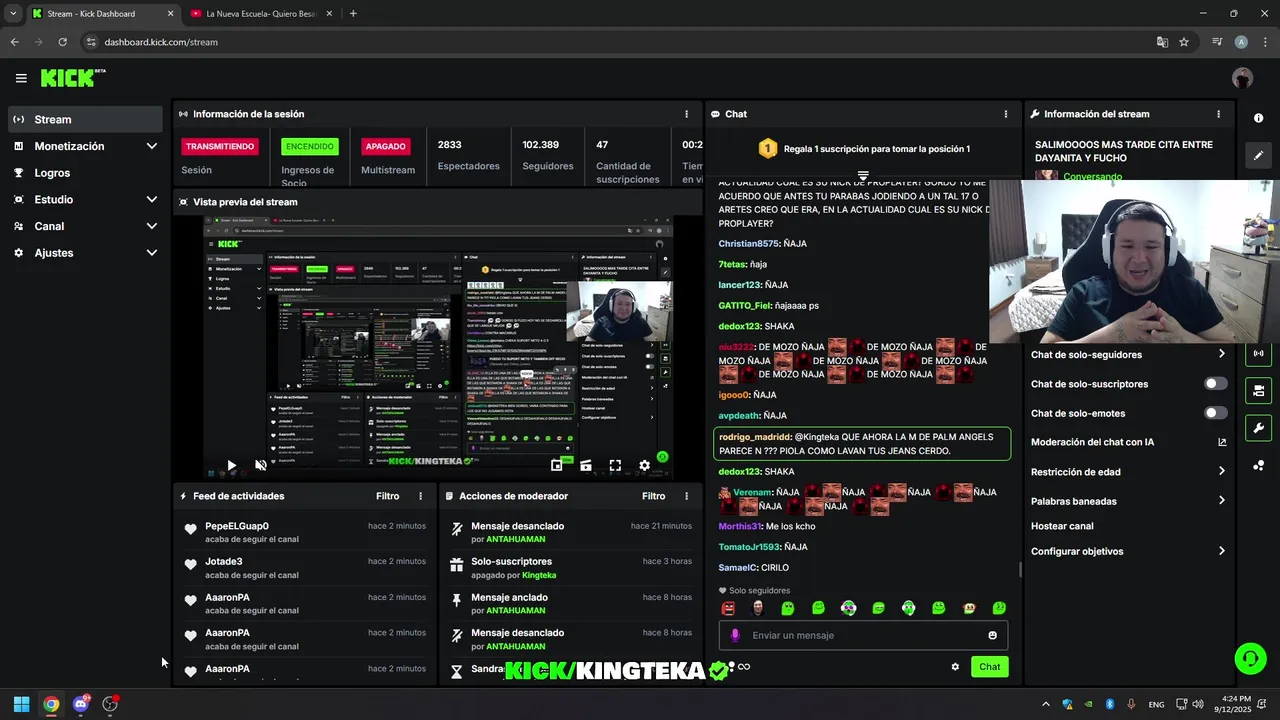Toggle Chat de solo-emotes switch

tap(1216, 413)
